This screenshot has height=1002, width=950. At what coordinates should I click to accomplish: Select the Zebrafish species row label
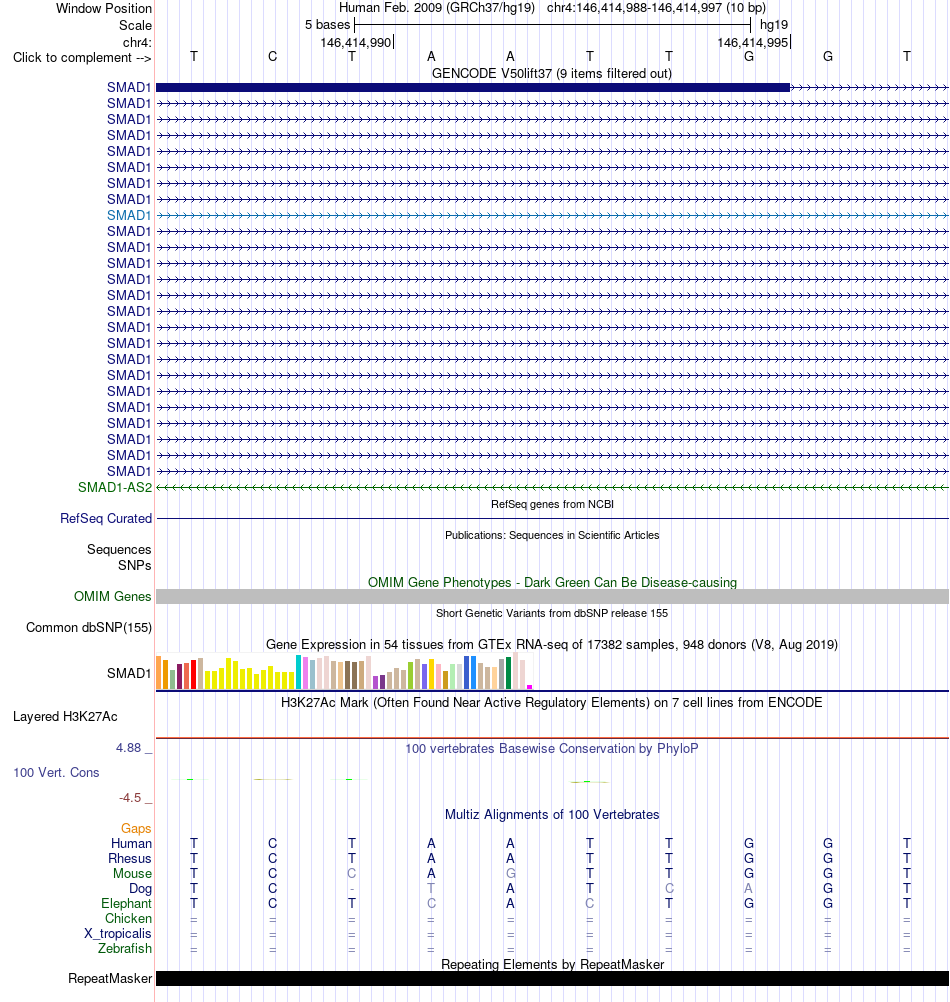pos(125,948)
